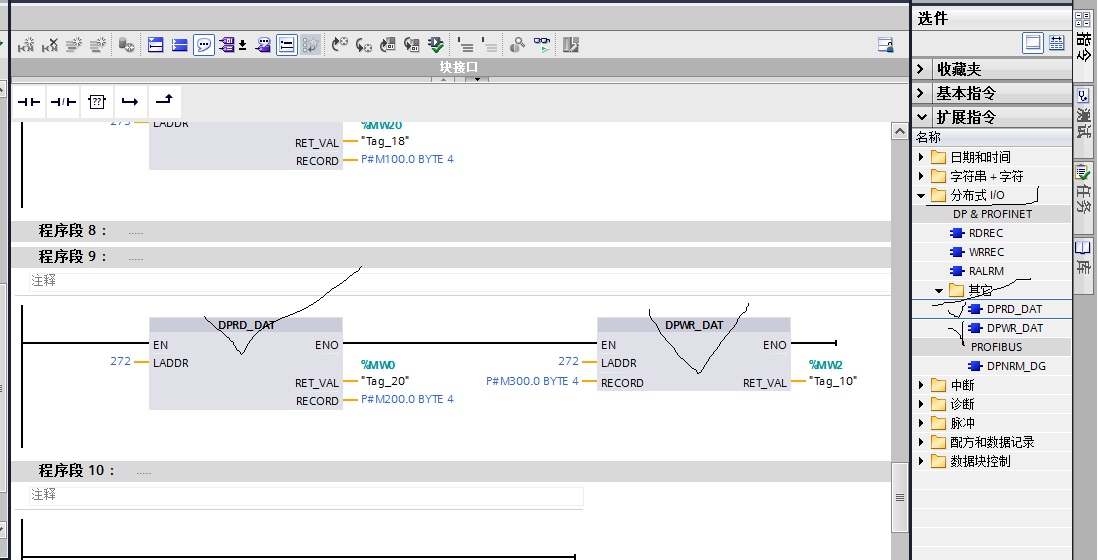
Task: Insert a normally closed contact
Action: [63, 102]
